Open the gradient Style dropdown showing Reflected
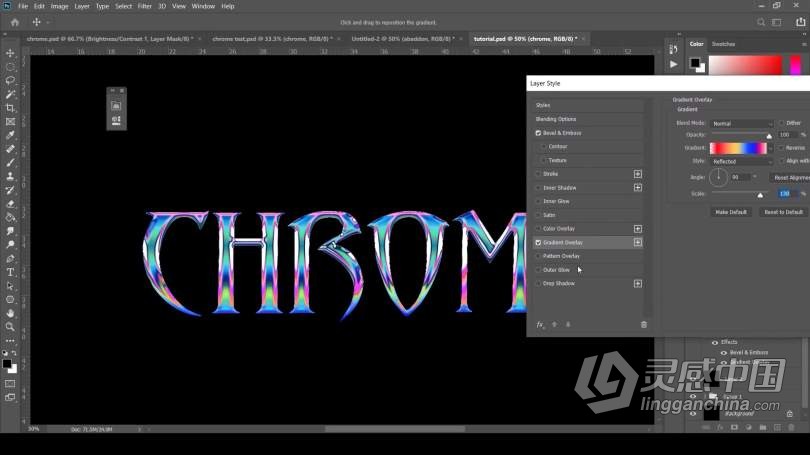The height and width of the screenshot is (455, 810). point(742,160)
